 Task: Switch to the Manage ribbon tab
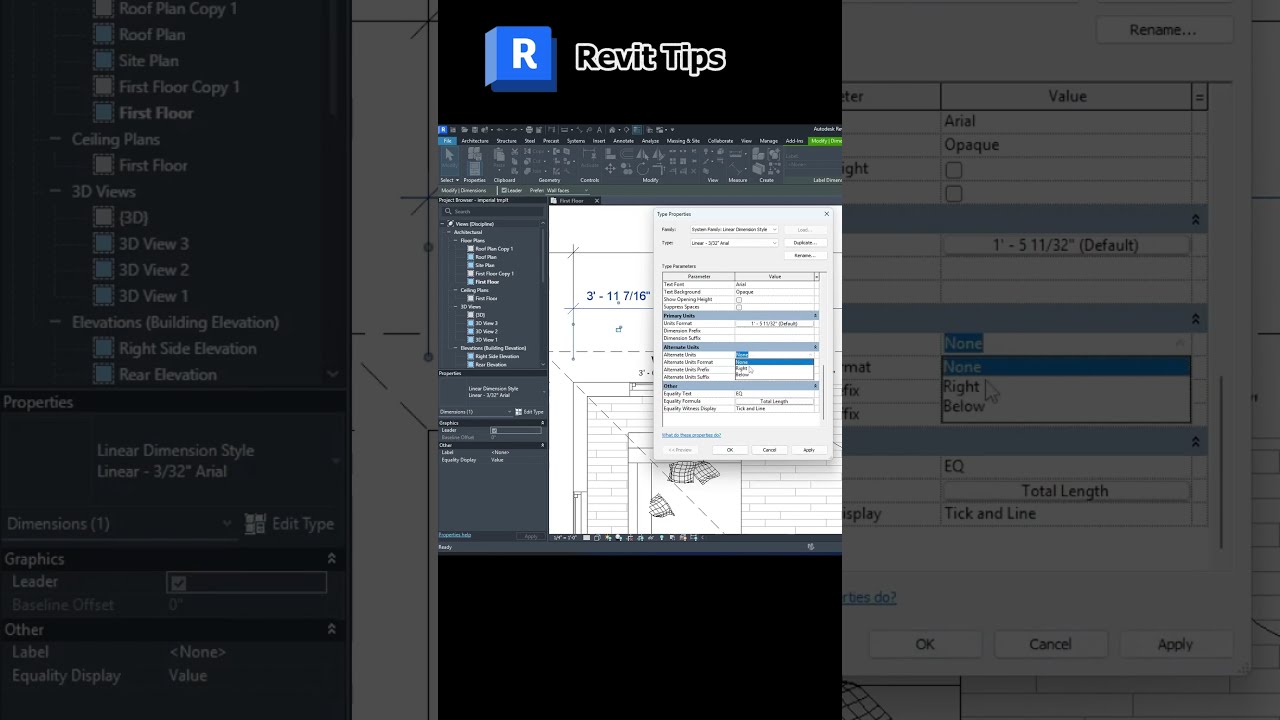(x=768, y=141)
